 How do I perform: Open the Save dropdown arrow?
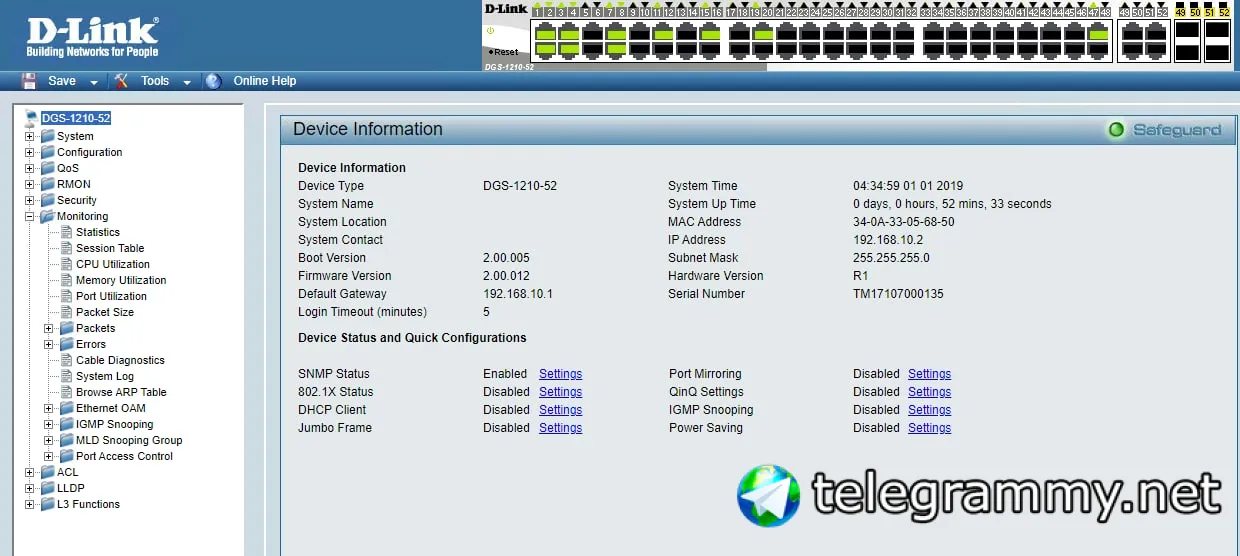click(x=94, y=82)
